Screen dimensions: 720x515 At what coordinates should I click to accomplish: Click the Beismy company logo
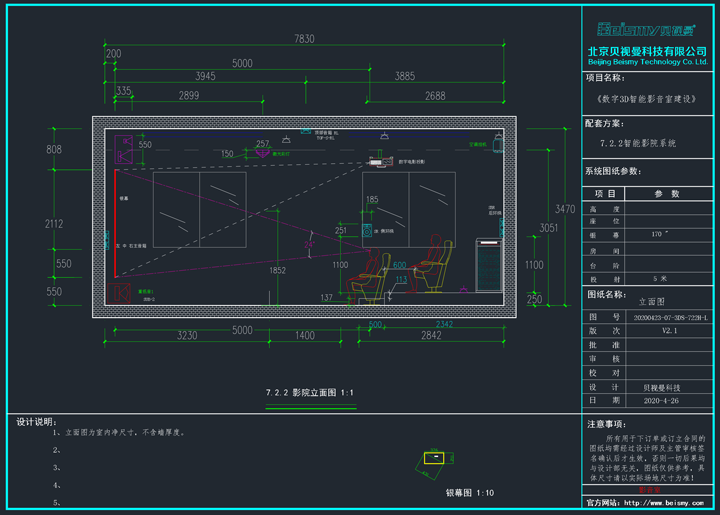pyautogui.click(x=646, y=30)
